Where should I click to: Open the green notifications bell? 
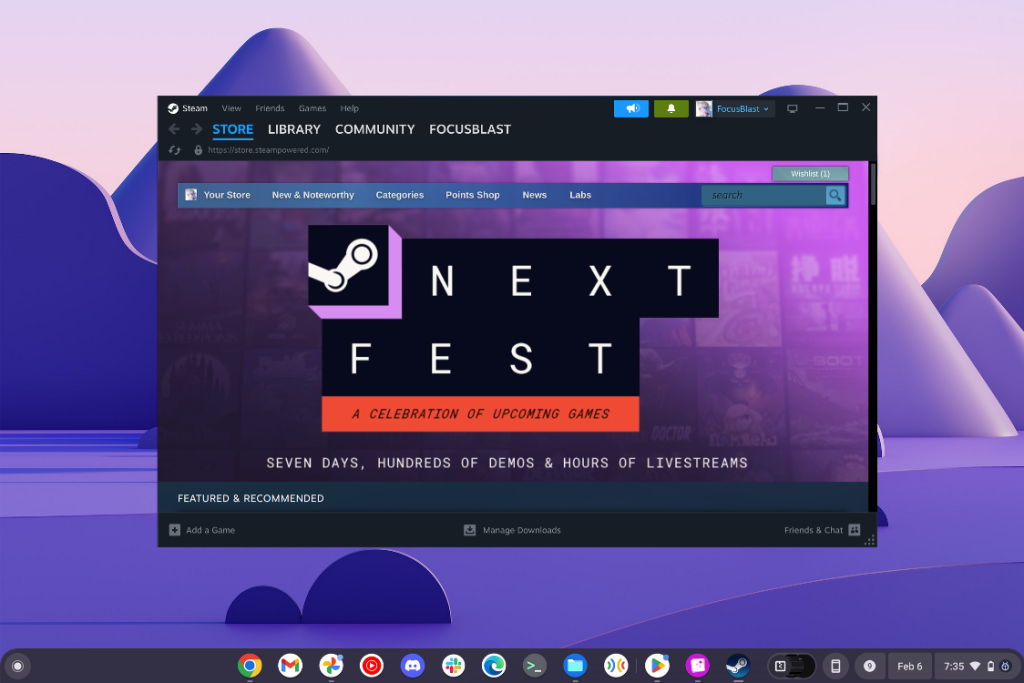pyautogui.click(x=671, y=109)
